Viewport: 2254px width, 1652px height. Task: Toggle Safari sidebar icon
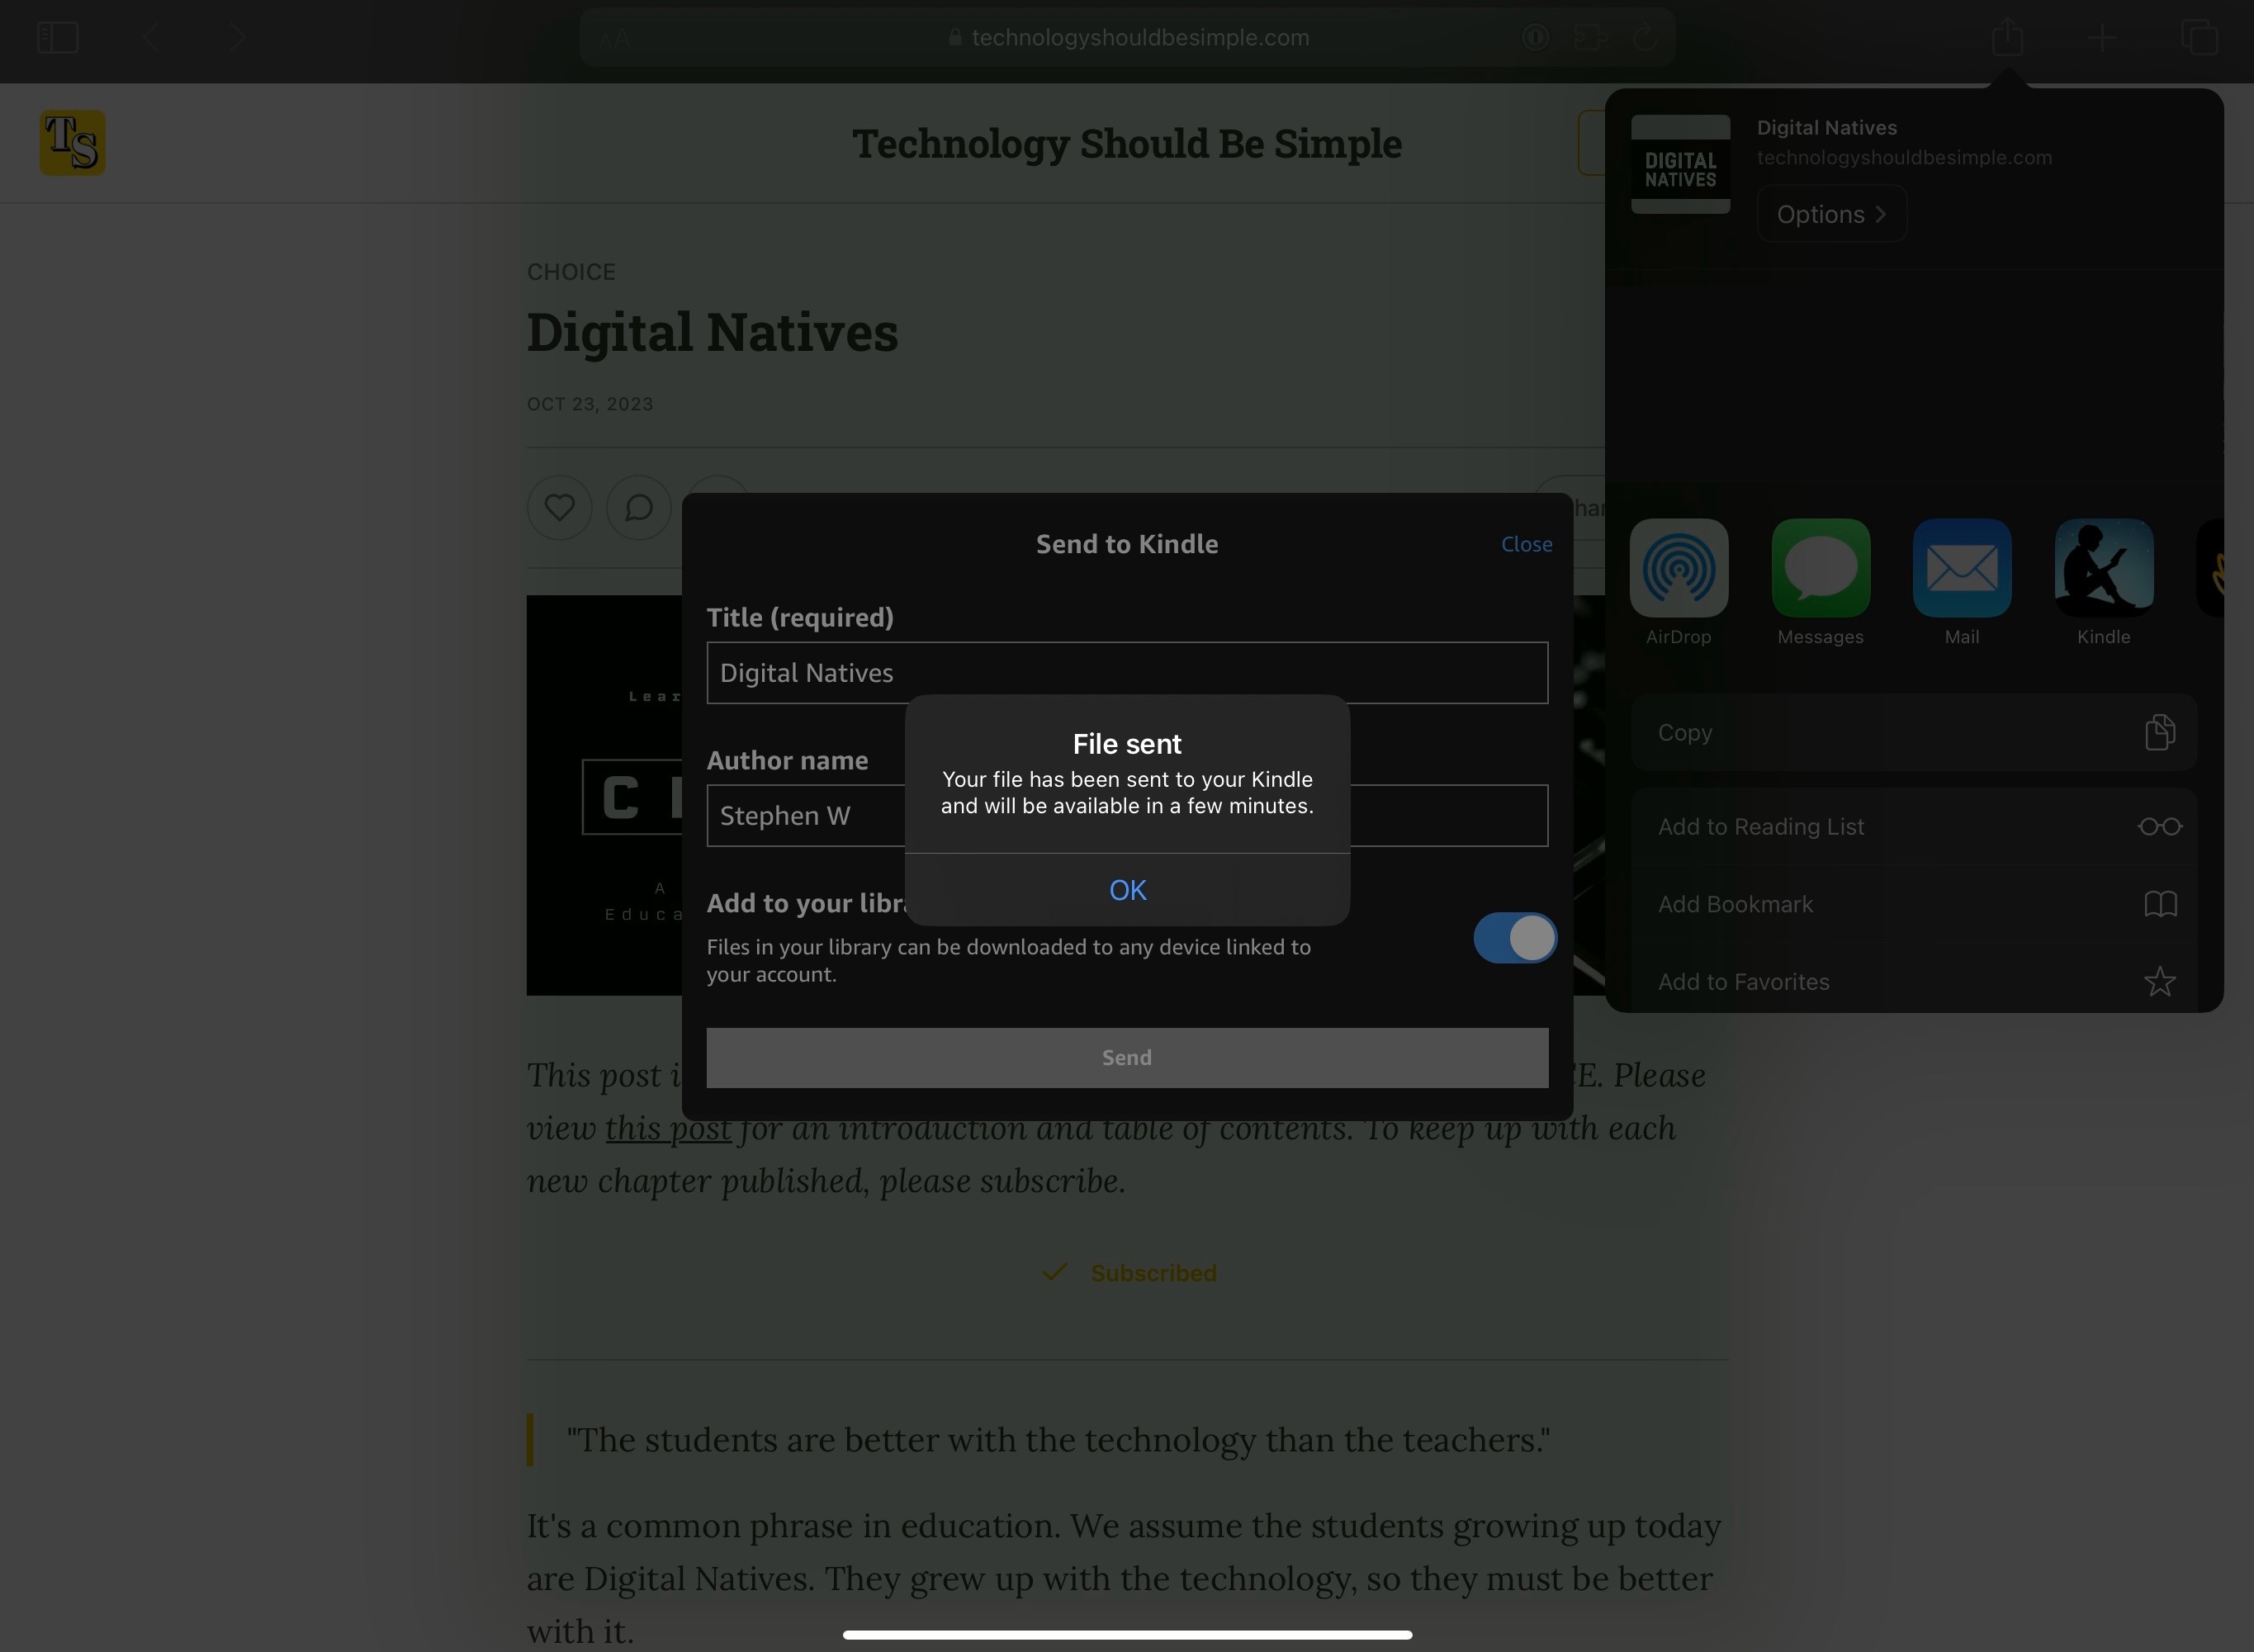(57, 38)
